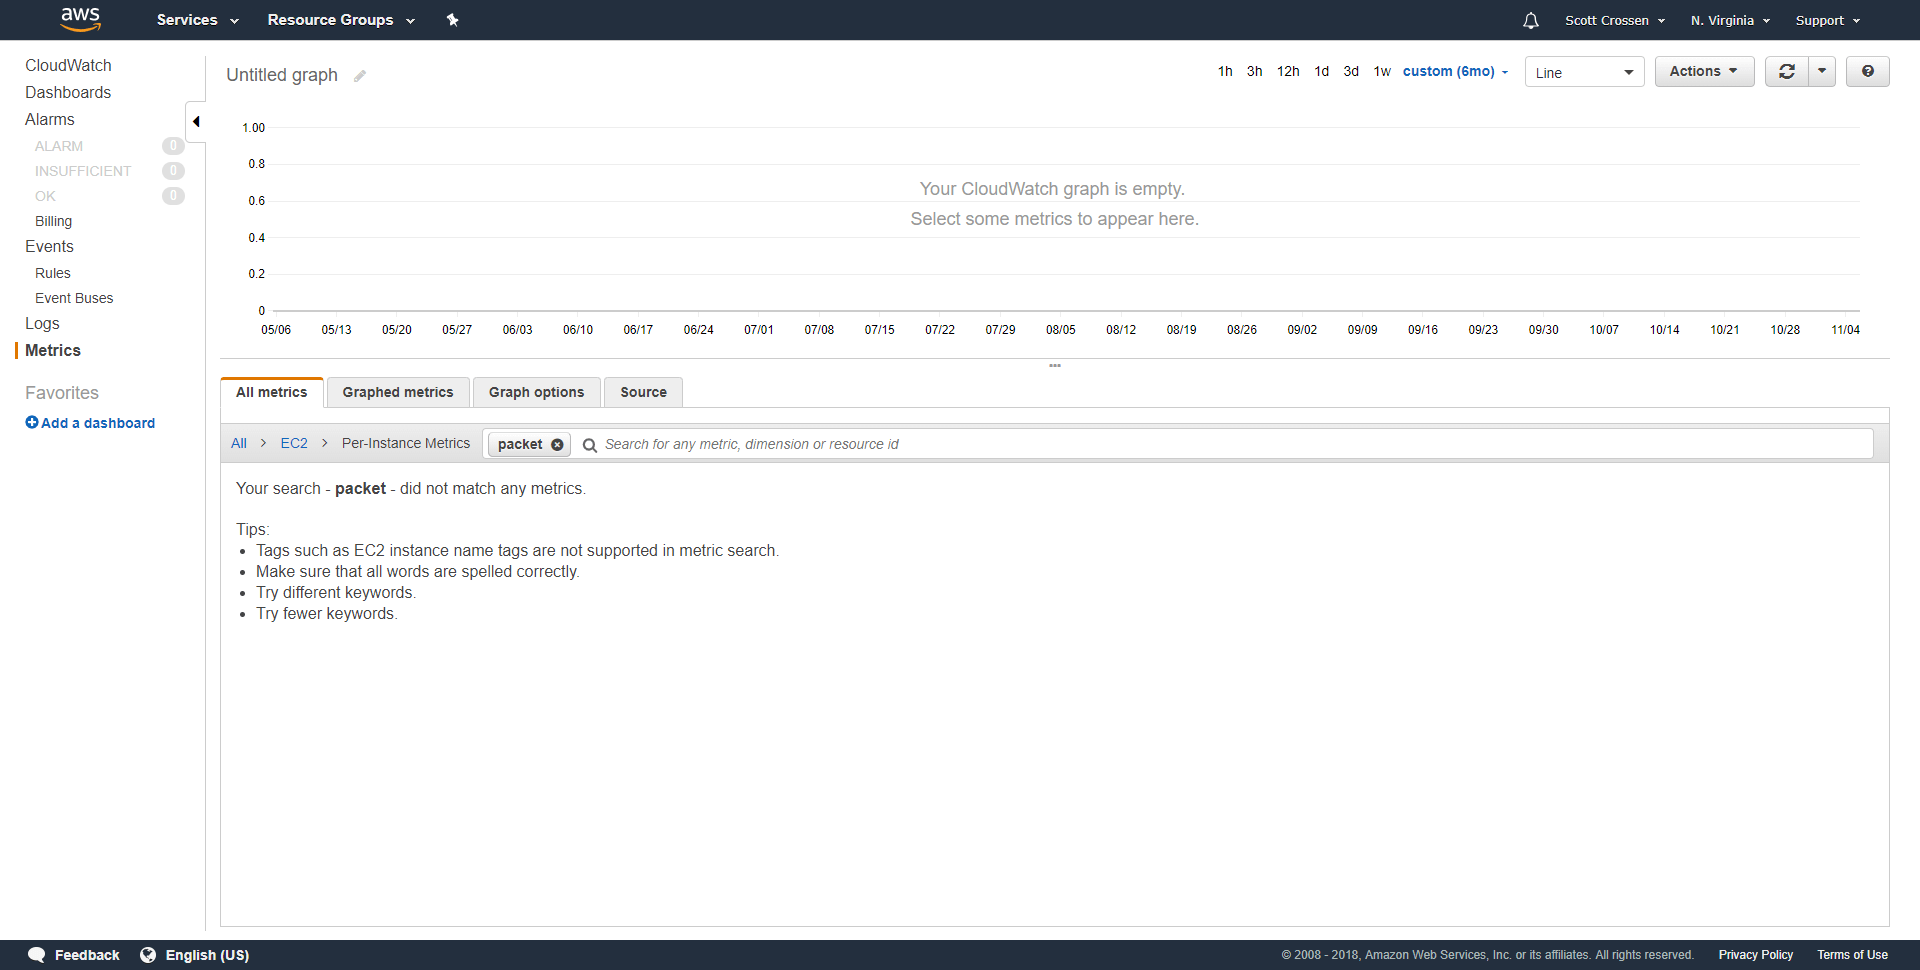
Task: Select the 3d time range
Action: pos(1351,71)
